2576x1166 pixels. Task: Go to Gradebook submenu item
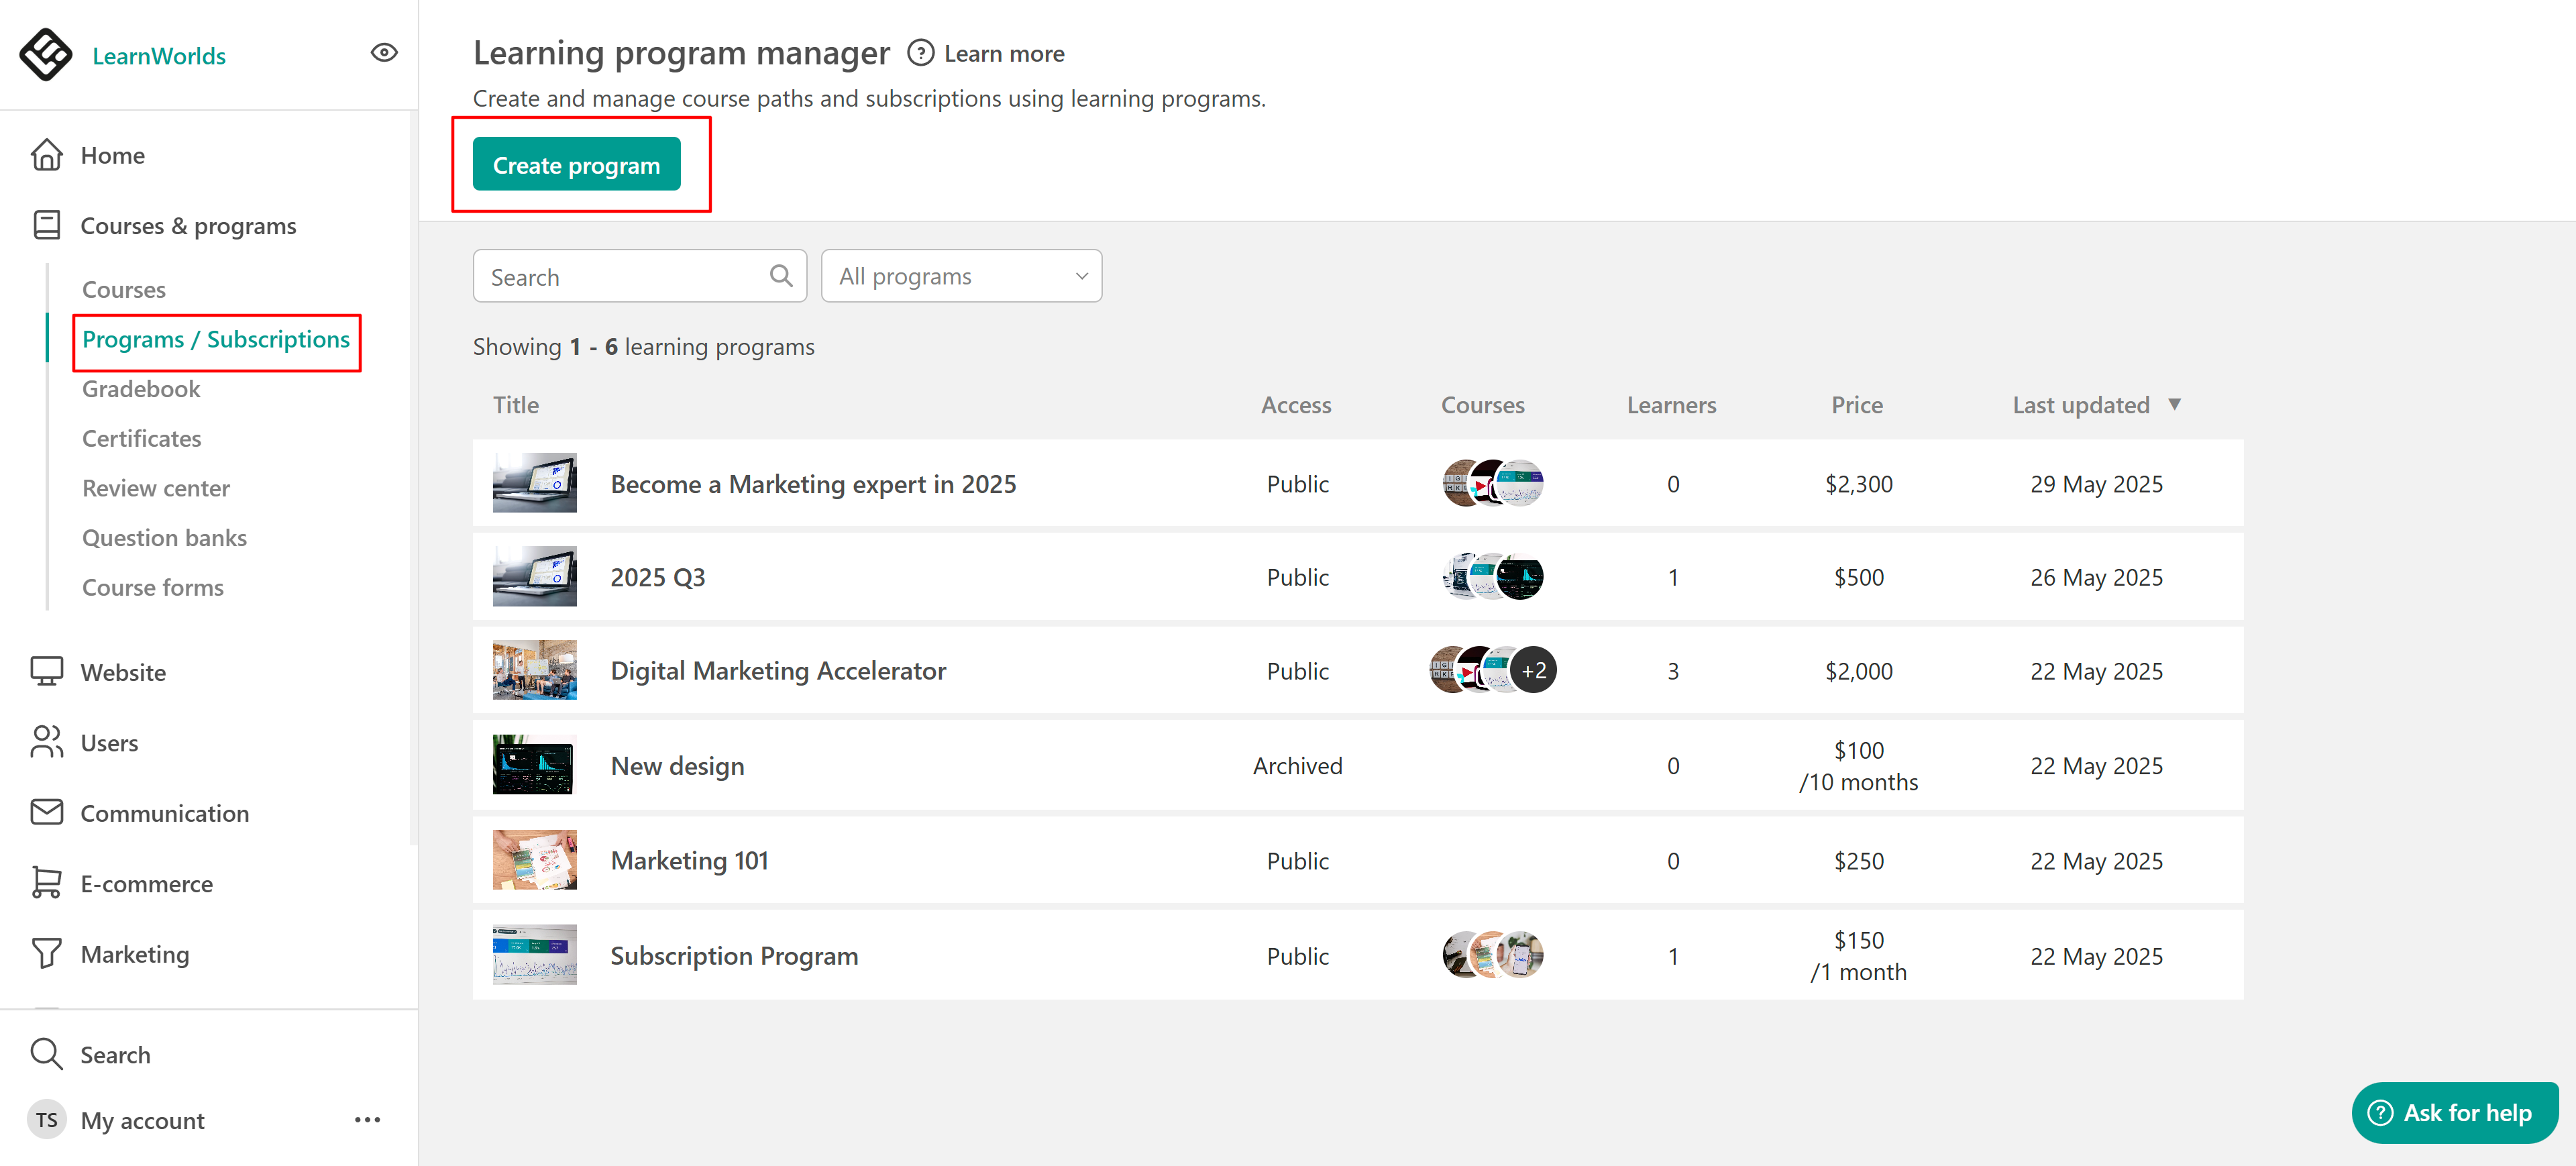coord(141,389)
